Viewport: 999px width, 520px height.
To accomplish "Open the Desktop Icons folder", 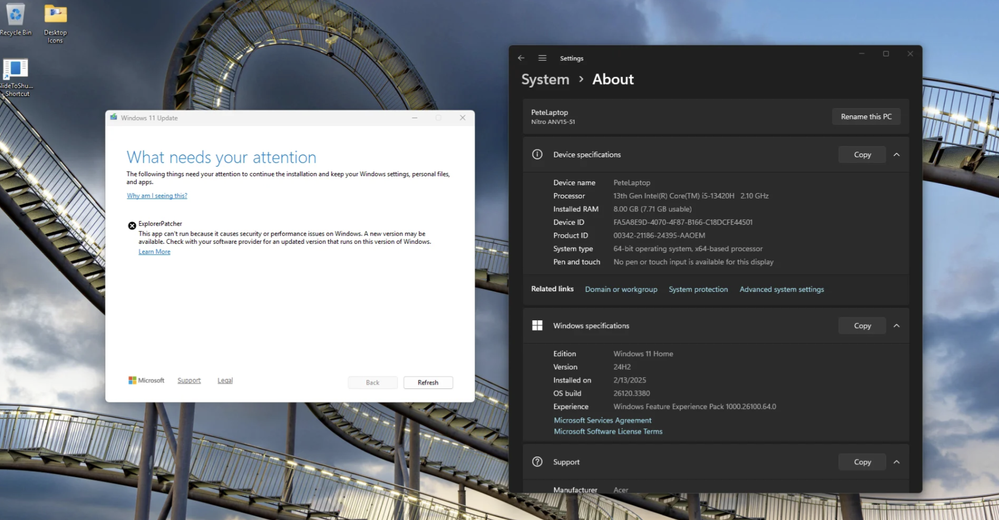I will [x=55, y=24].
